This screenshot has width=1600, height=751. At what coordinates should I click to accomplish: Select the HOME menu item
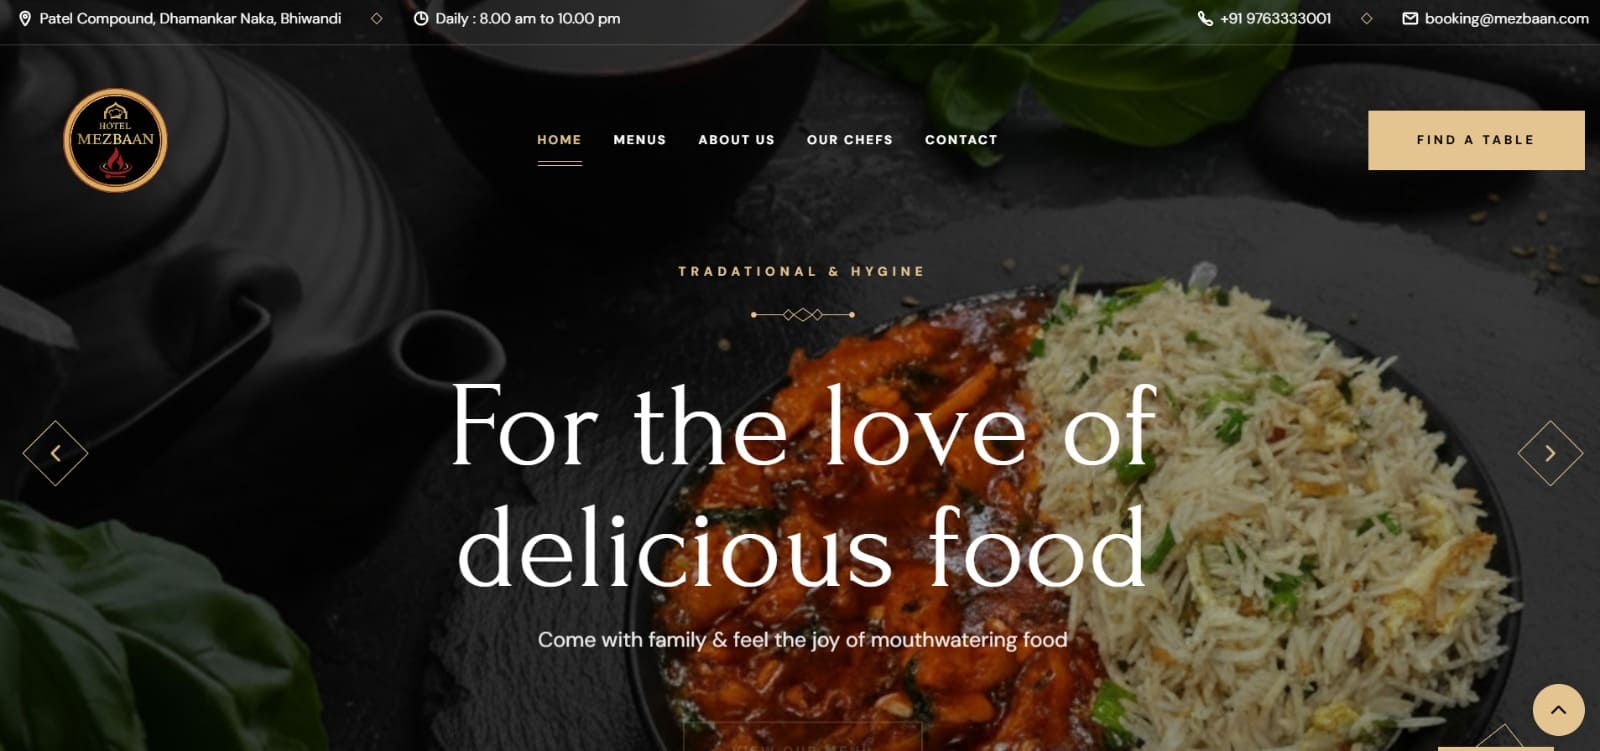559,140
